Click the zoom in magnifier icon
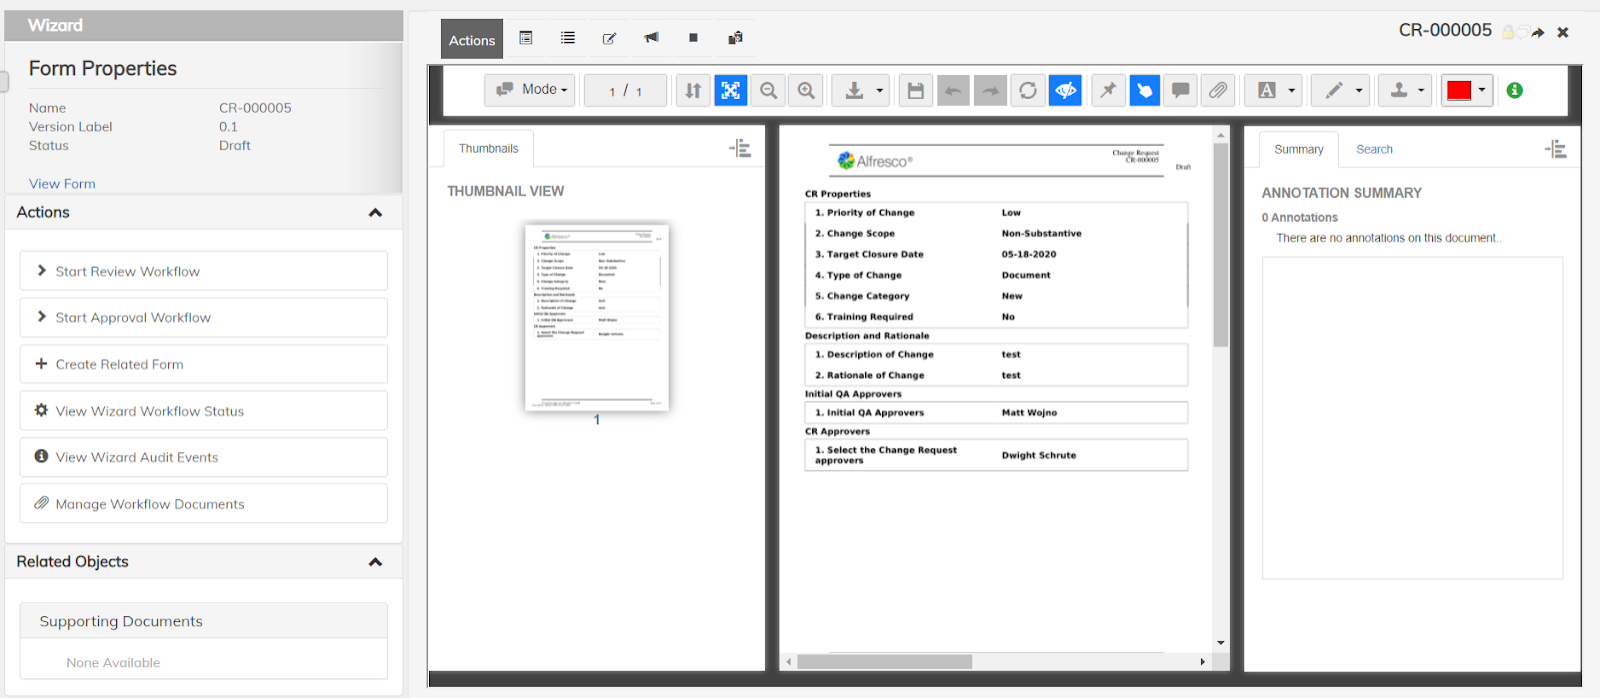 pos(806,91)
